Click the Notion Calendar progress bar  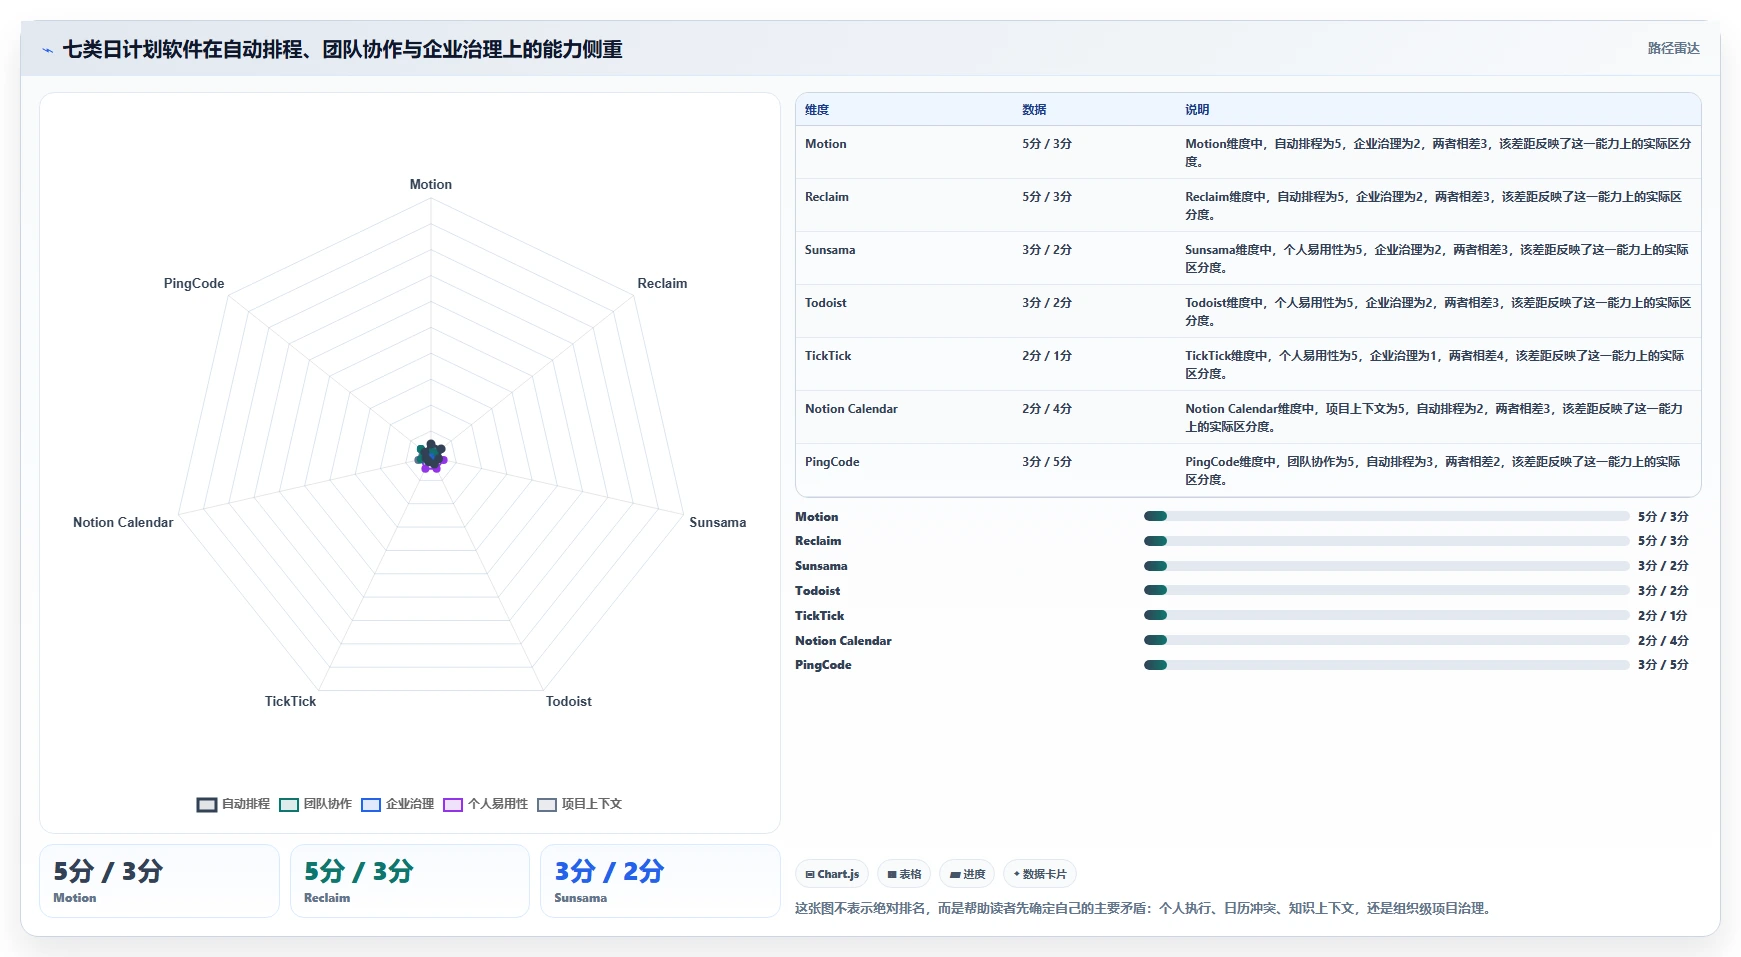[x=1386, y=640]
